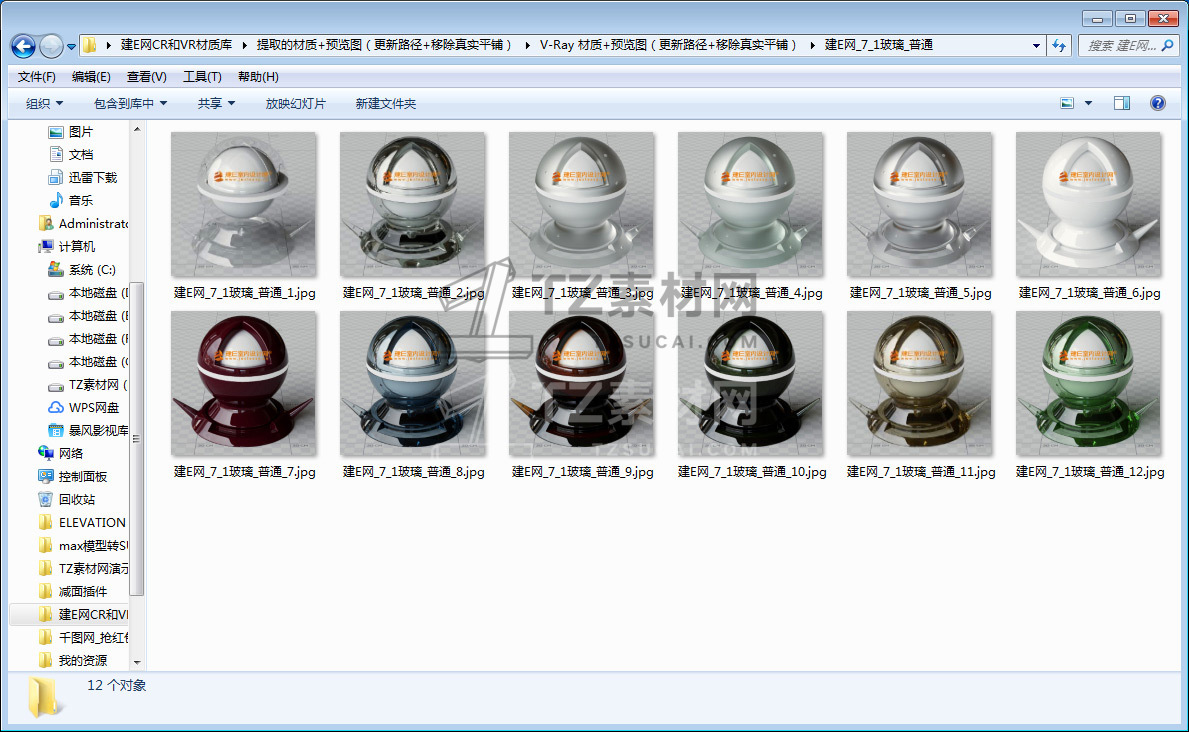
Task: Select thumbnail 建E网_7_1玻璃_普通_3.jpg
Action: pyautogui.click(x=582, y=205)
